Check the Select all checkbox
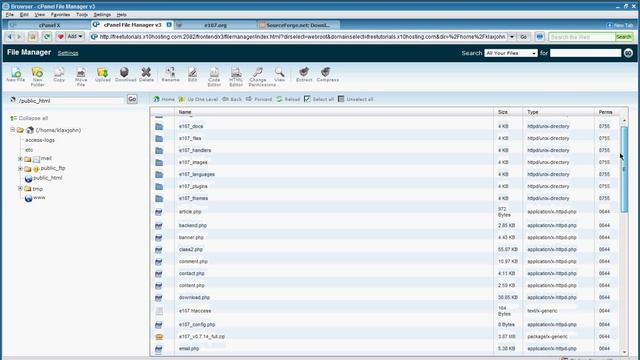 (307, 99)
